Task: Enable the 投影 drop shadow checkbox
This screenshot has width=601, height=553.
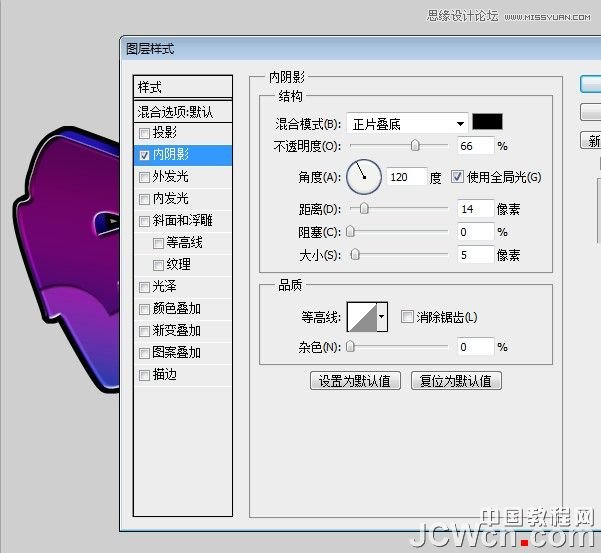Action: tap(144, 133)
